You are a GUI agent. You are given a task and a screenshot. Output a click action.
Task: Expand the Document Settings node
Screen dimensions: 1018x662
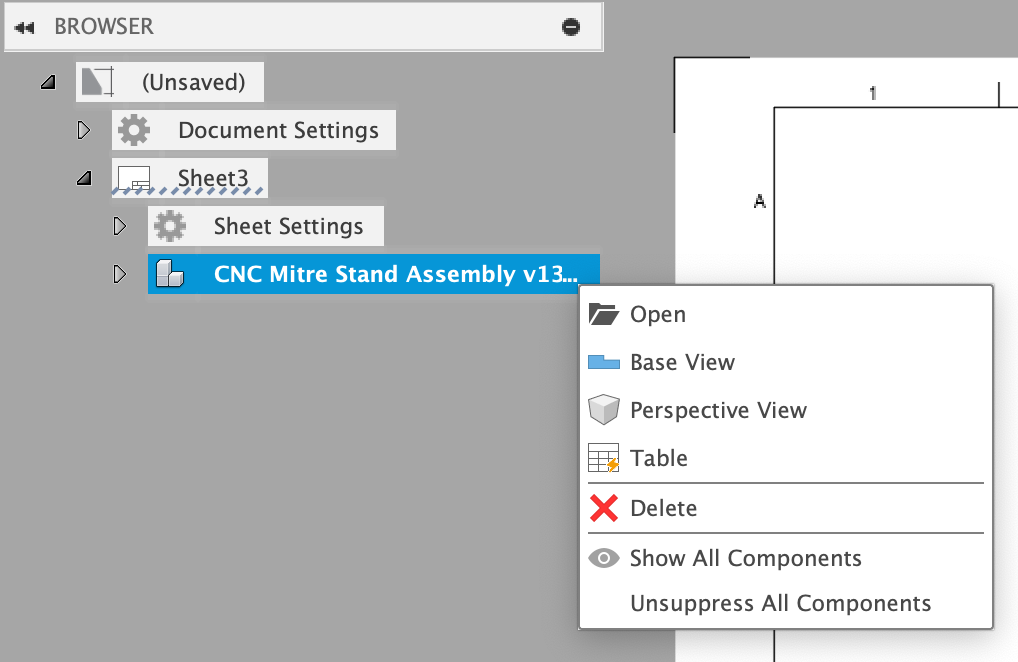pos(83,130)
